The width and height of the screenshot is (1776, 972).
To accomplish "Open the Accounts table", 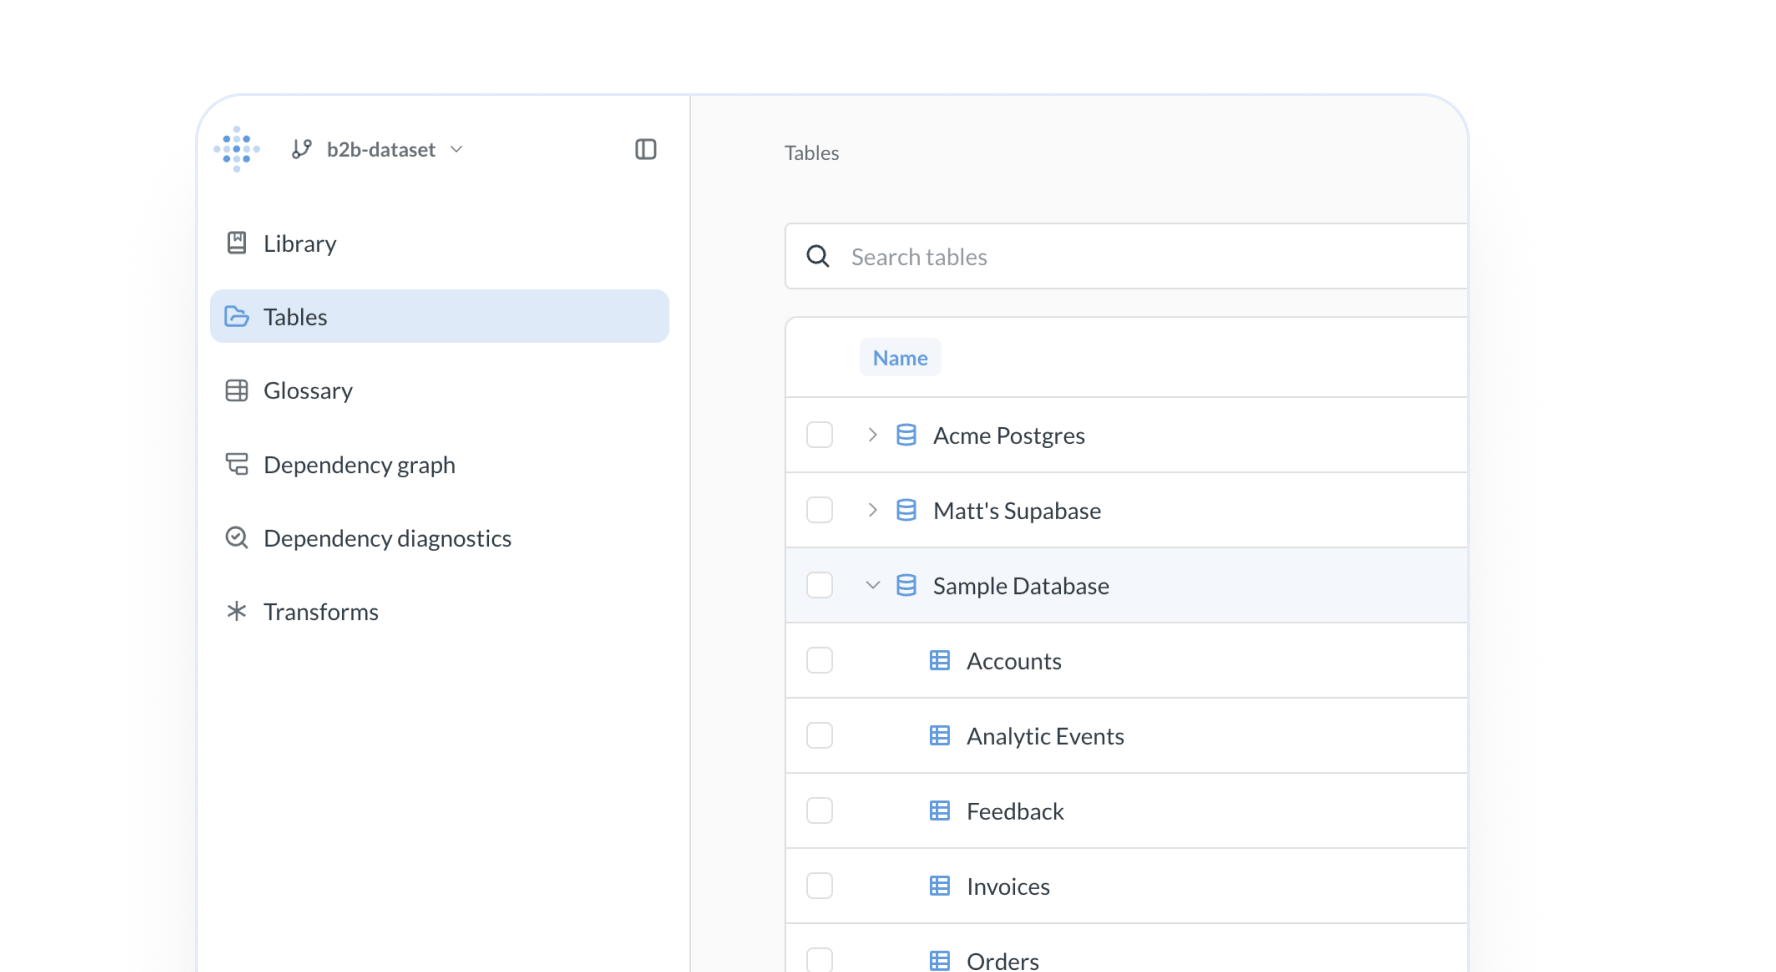I will [x=1014, y=660].
